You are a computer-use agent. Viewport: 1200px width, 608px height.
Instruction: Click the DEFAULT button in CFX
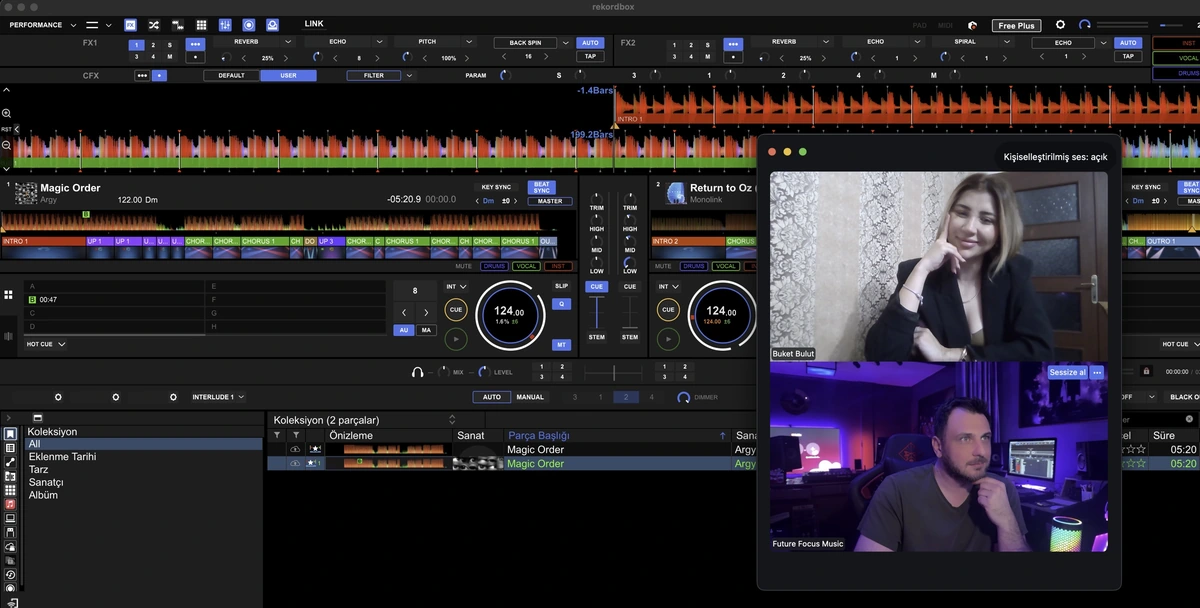pos(231,75)
